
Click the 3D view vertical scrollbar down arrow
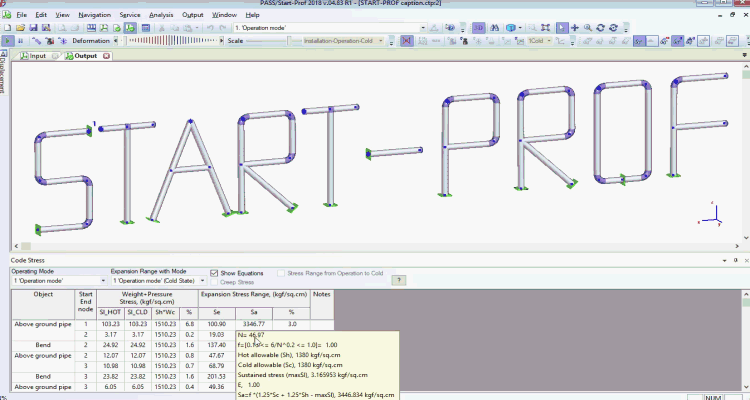(746, 238)
